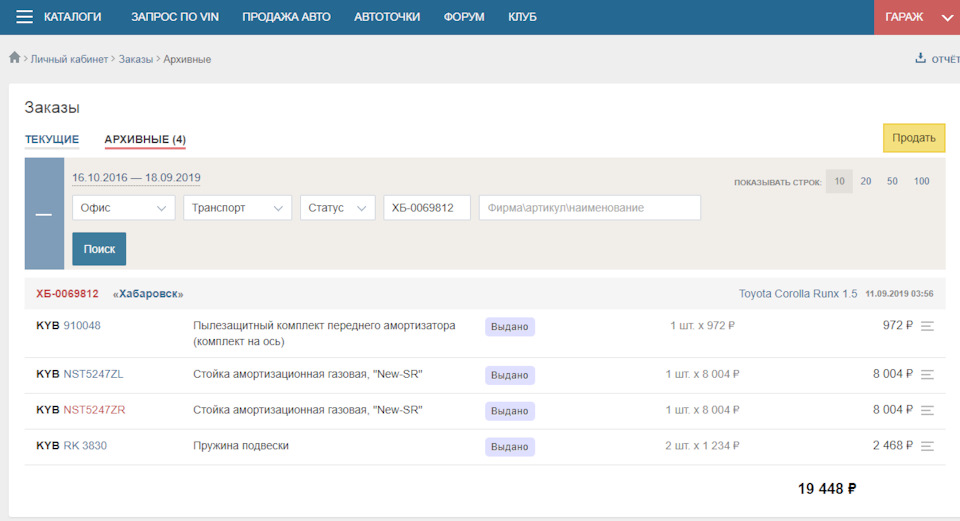Click Выдано status badge for NST5247ZL
Screen dimensions: 960x521
pos(509,375)
